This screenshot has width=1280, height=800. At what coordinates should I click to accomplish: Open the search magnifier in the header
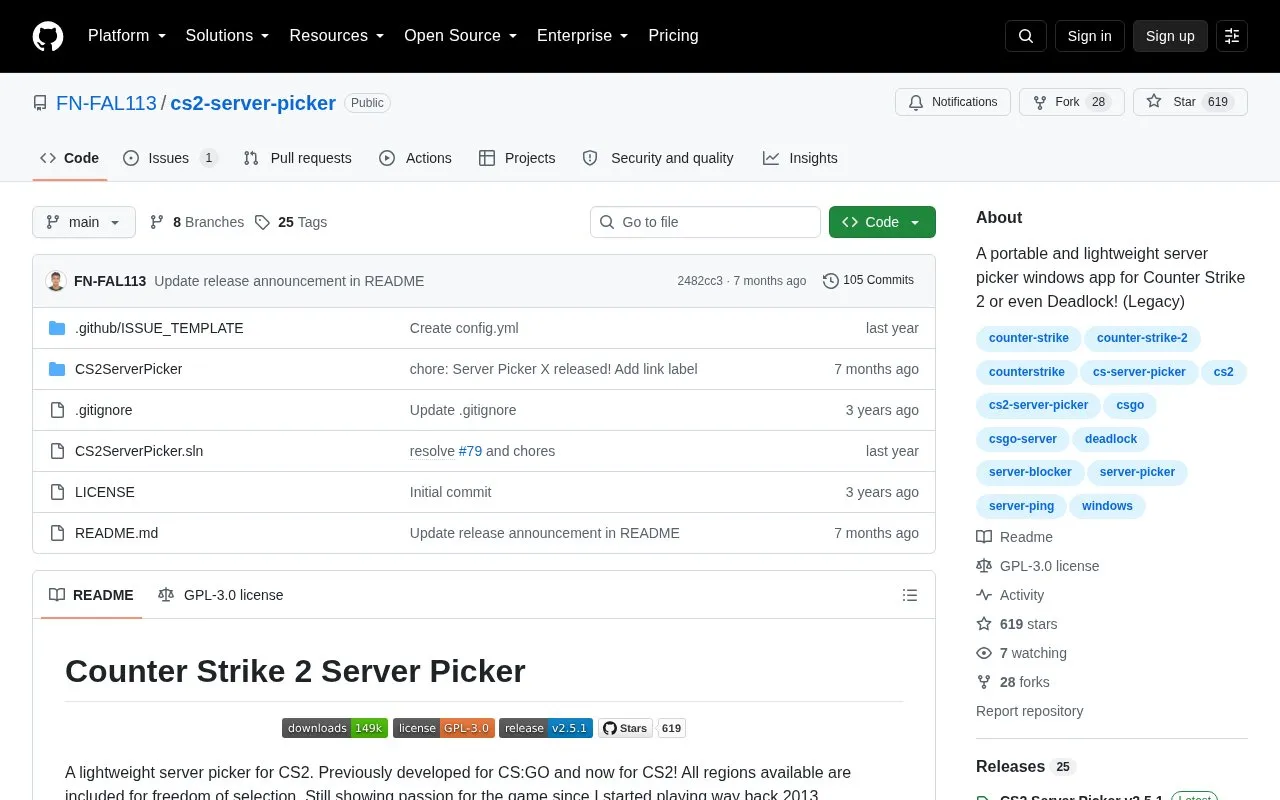[x=1026, y=36]
